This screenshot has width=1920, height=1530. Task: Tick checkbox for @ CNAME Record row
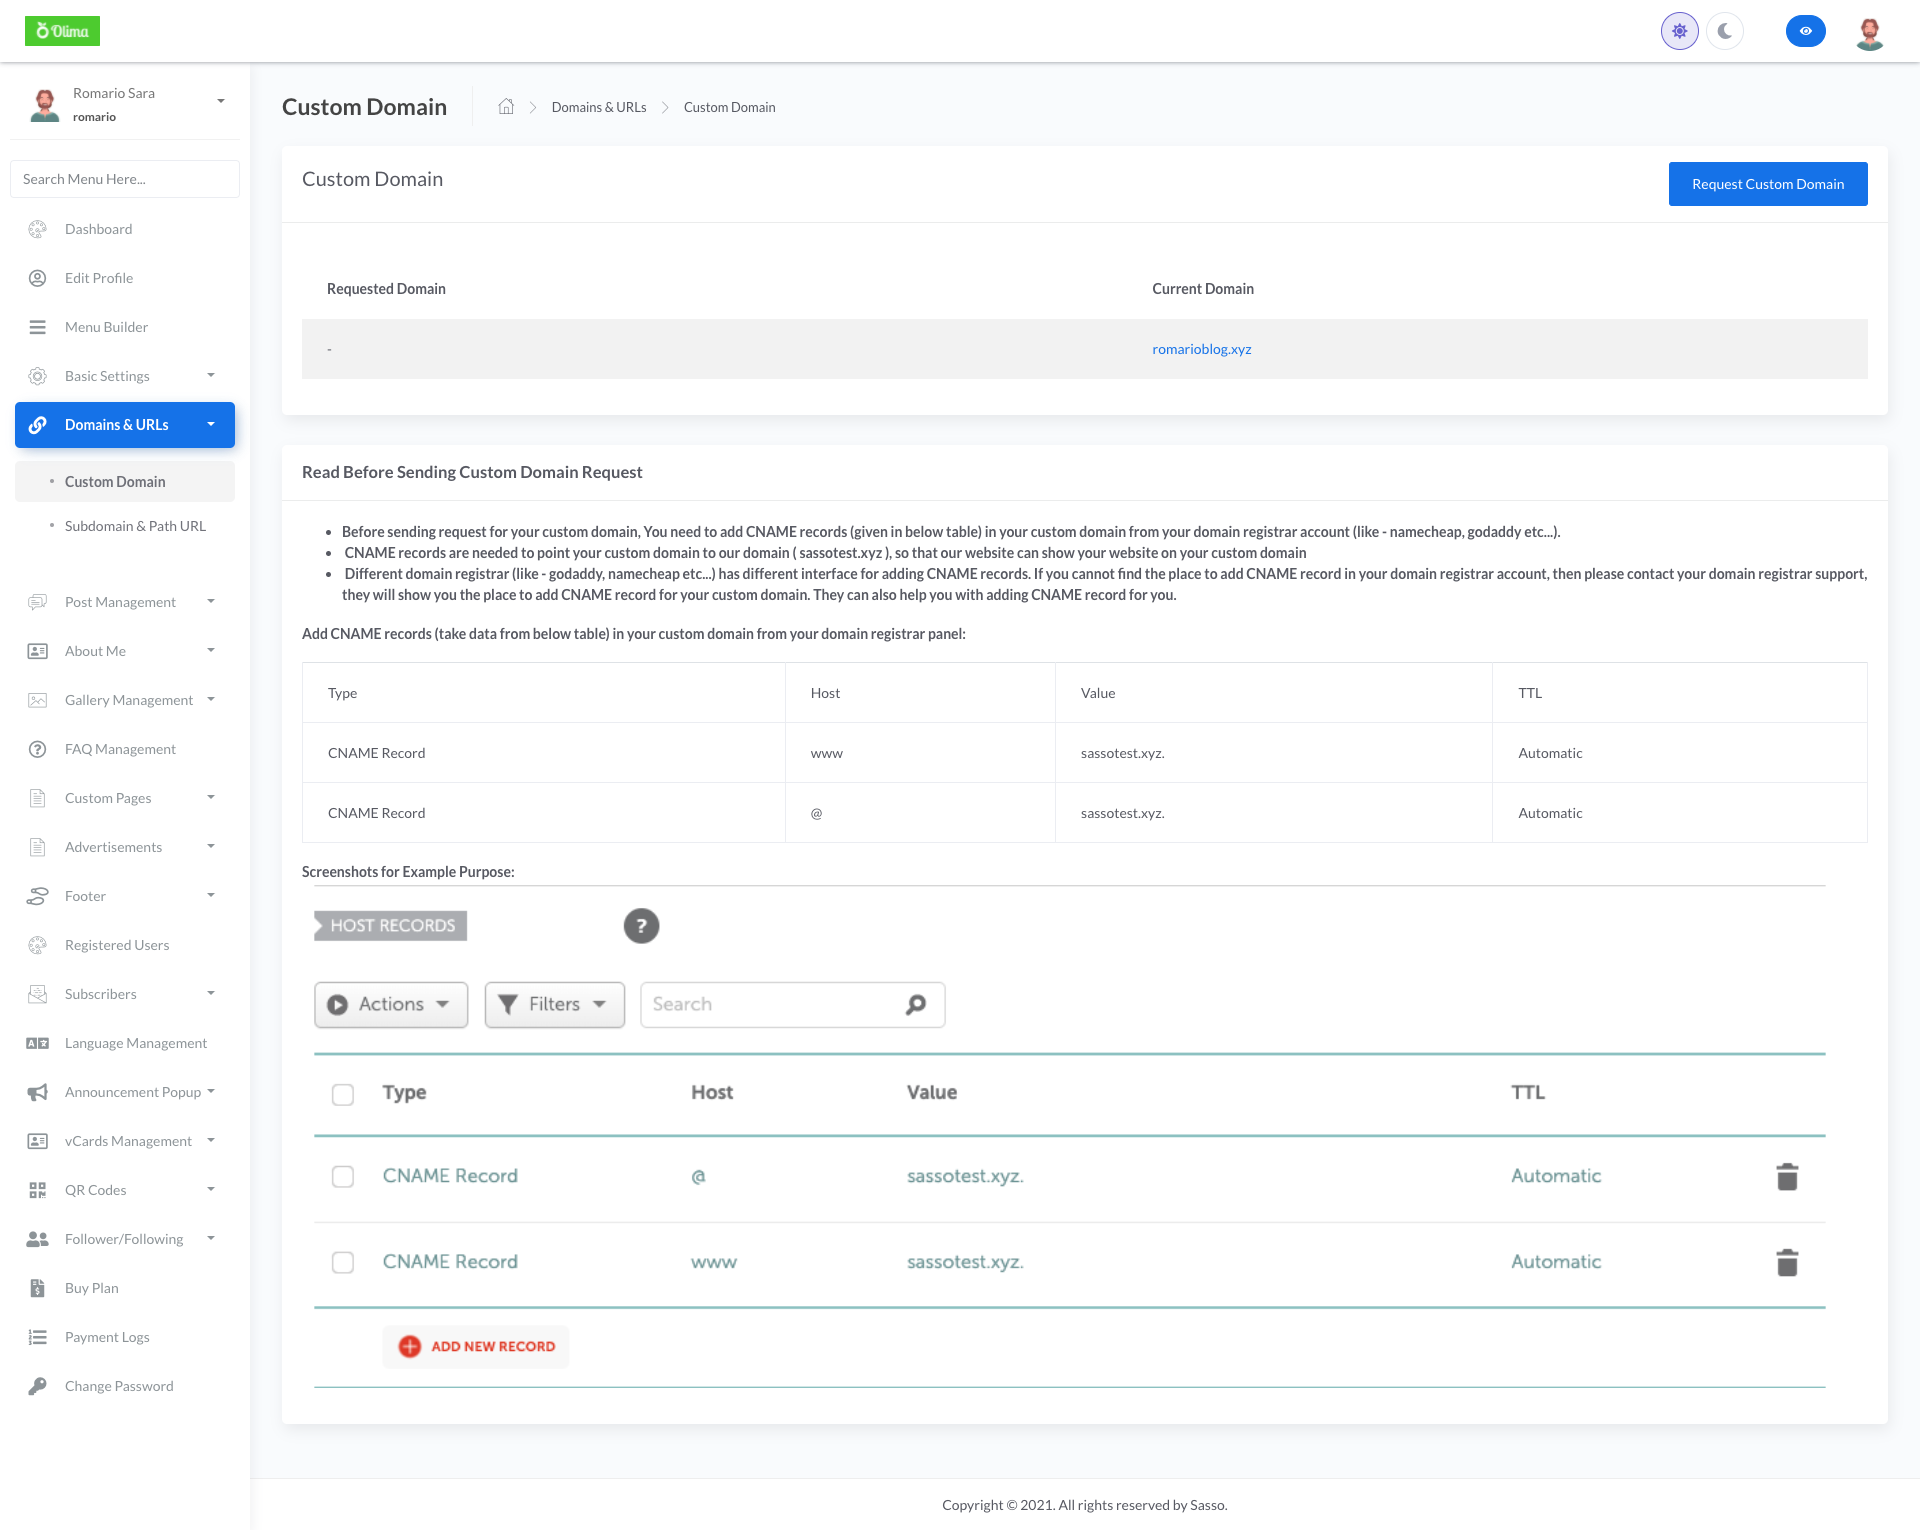[343, 1177]
